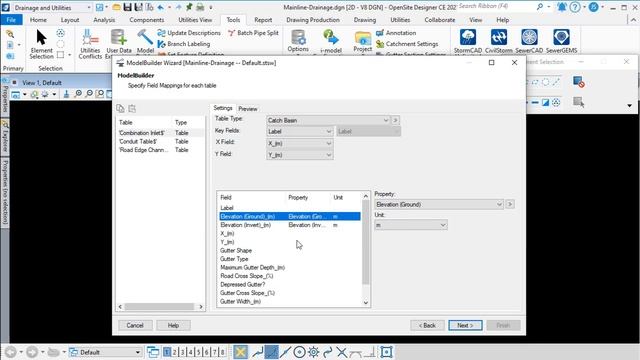Image resolution: width=640 pixels, height=360 pixels.
Task: Launch SewerCAD from the ribbon
Action: (529, 41)
